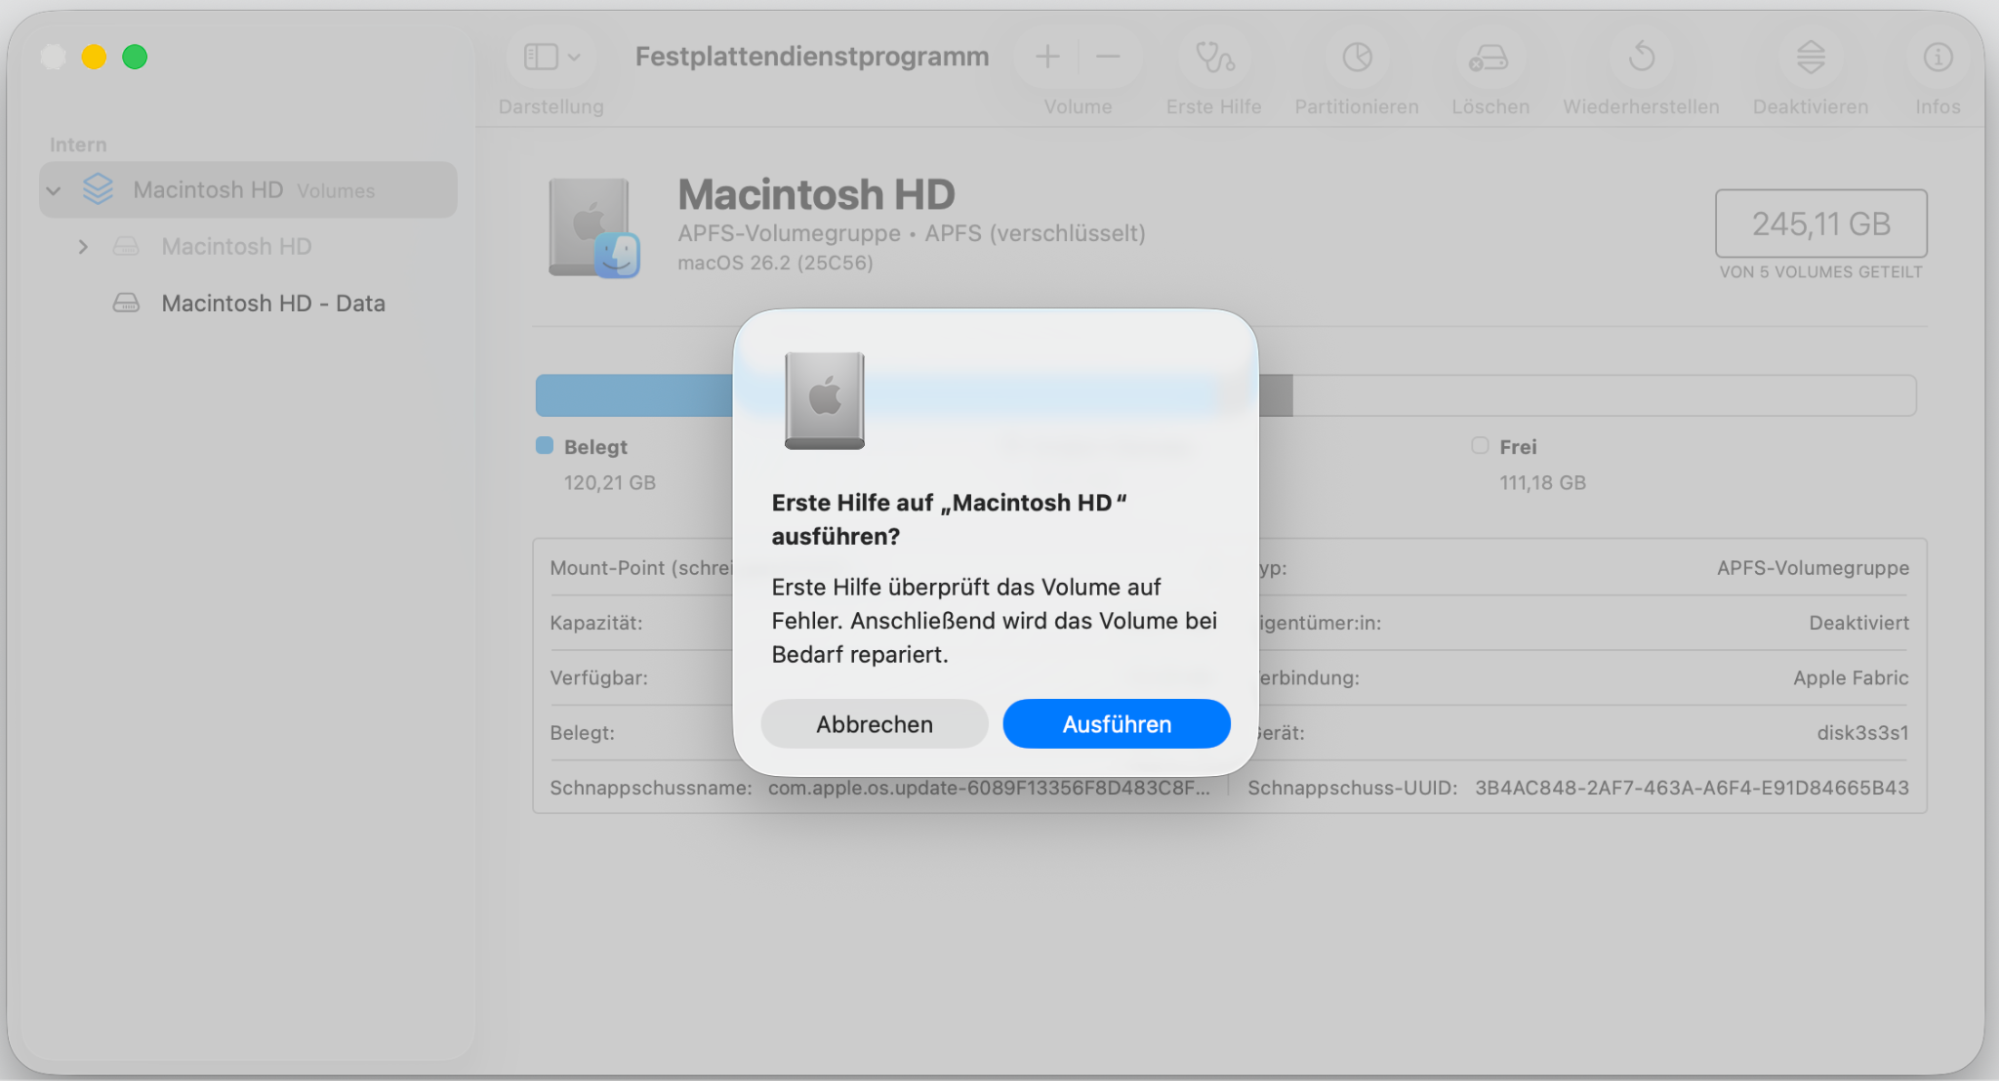Select Macintosh HD Volumes in sidebar

pyautogui.click(x=248, y=190)
